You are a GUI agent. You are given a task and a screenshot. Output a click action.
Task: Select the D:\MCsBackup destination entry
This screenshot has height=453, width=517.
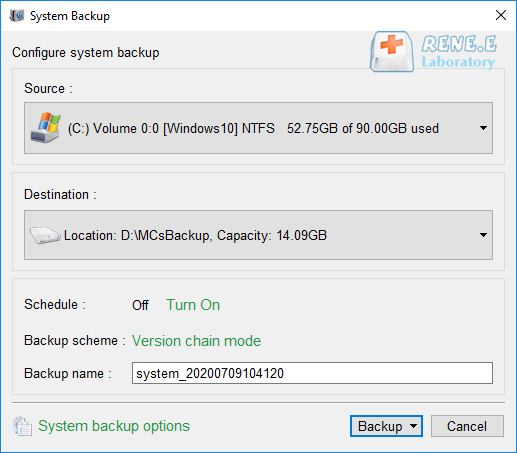[x=258, y=235]
